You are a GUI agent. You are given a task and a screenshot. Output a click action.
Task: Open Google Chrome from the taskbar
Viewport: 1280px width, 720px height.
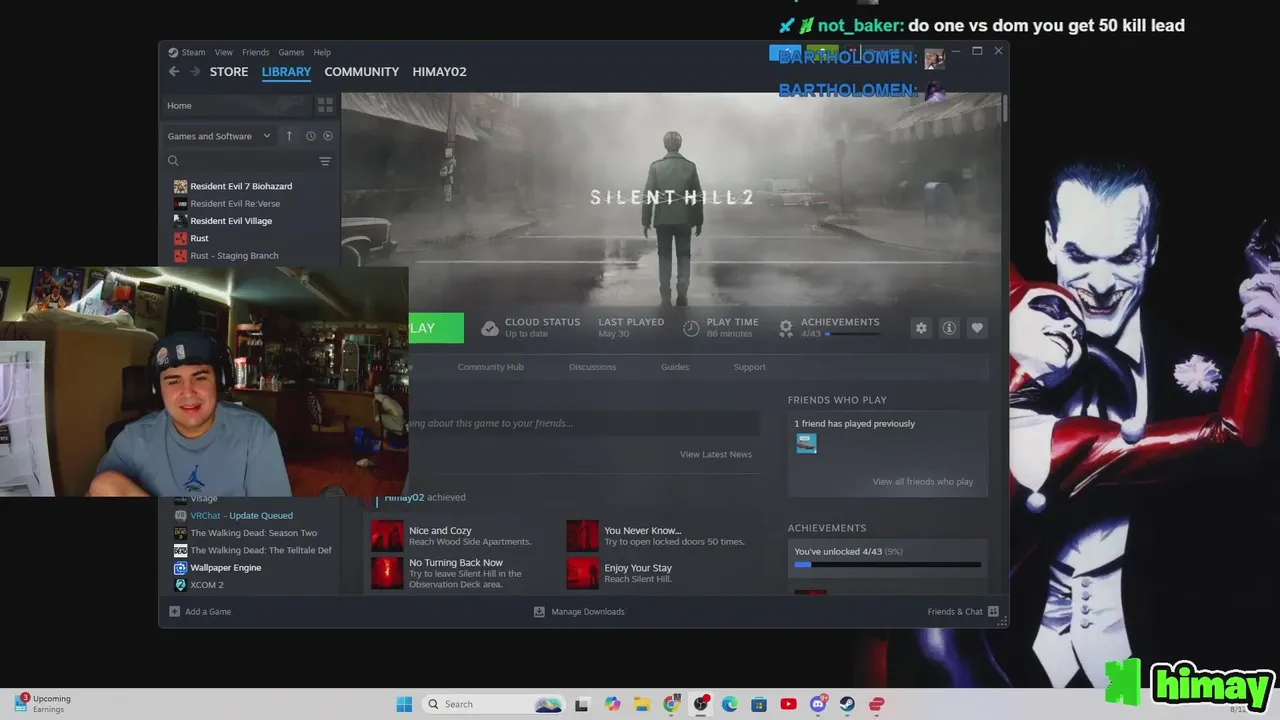[671, 704]
